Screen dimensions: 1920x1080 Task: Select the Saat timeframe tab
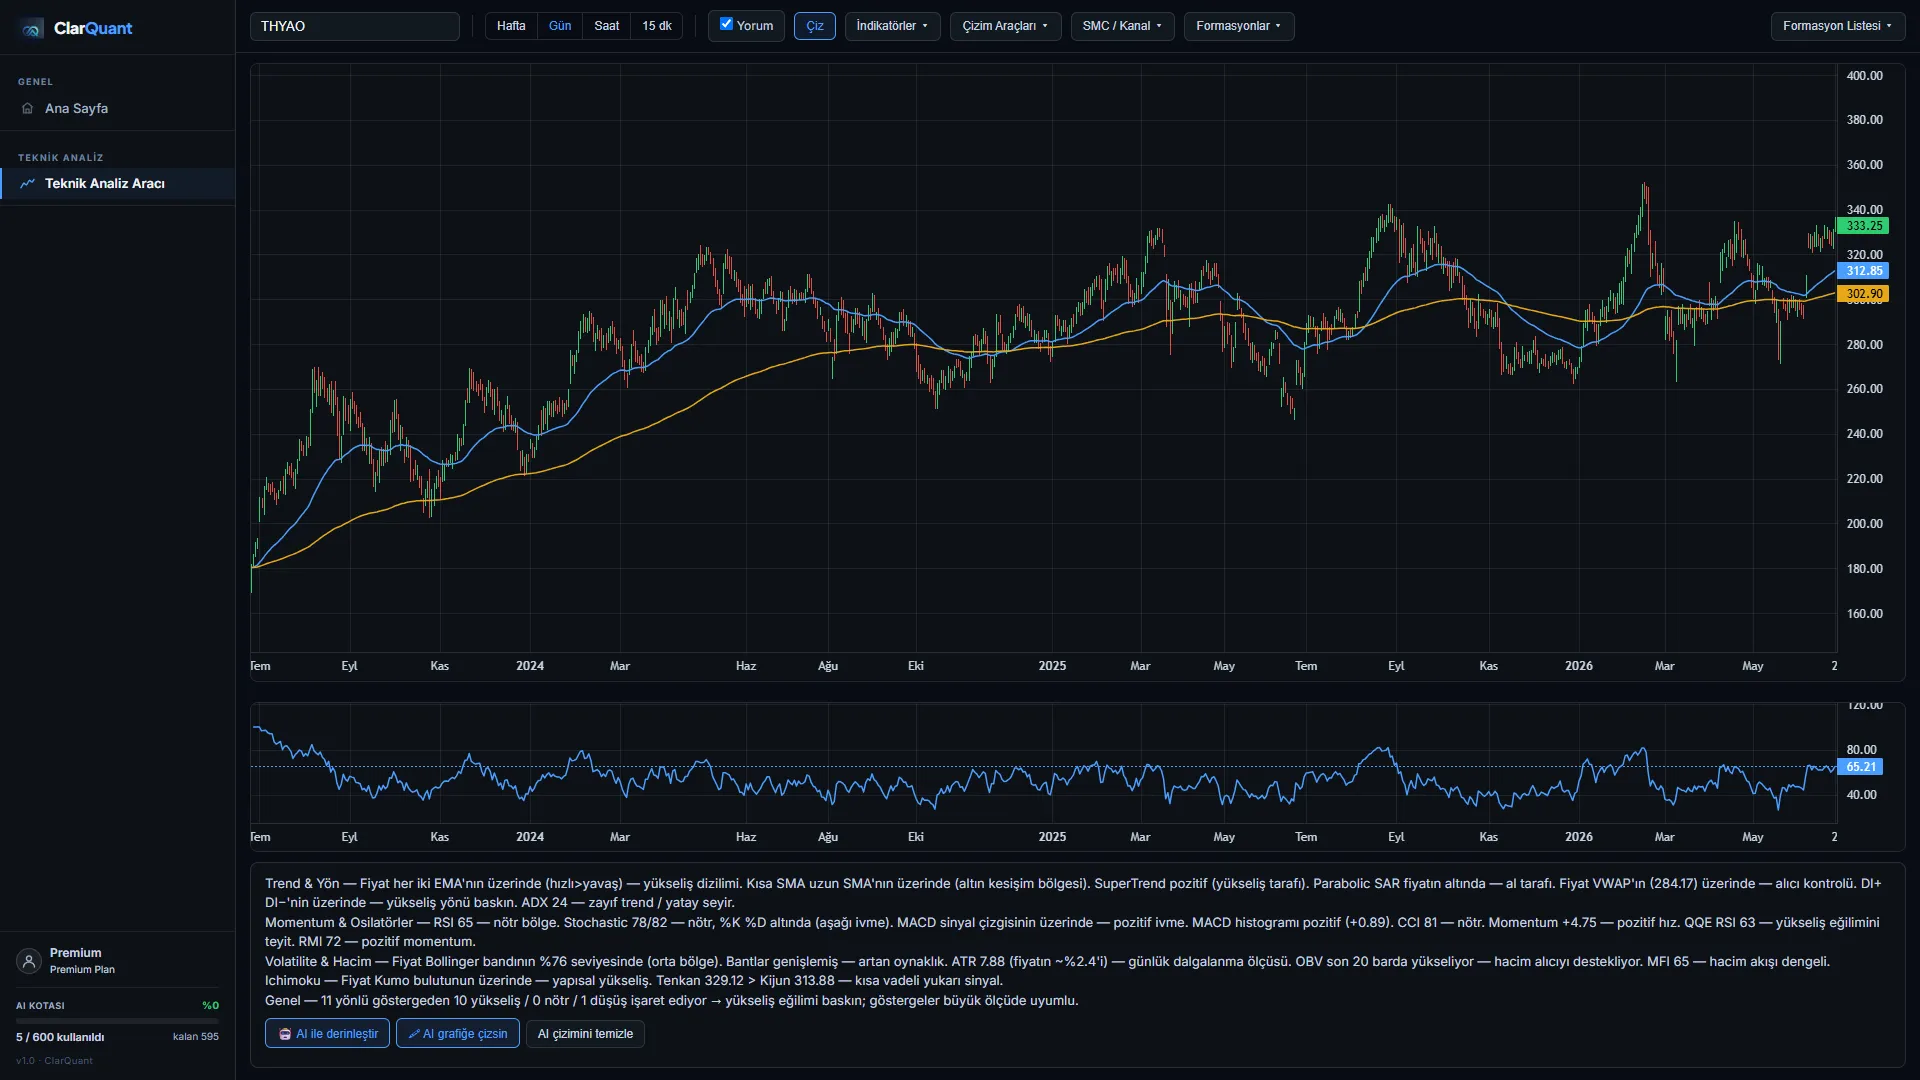(607, 26)
